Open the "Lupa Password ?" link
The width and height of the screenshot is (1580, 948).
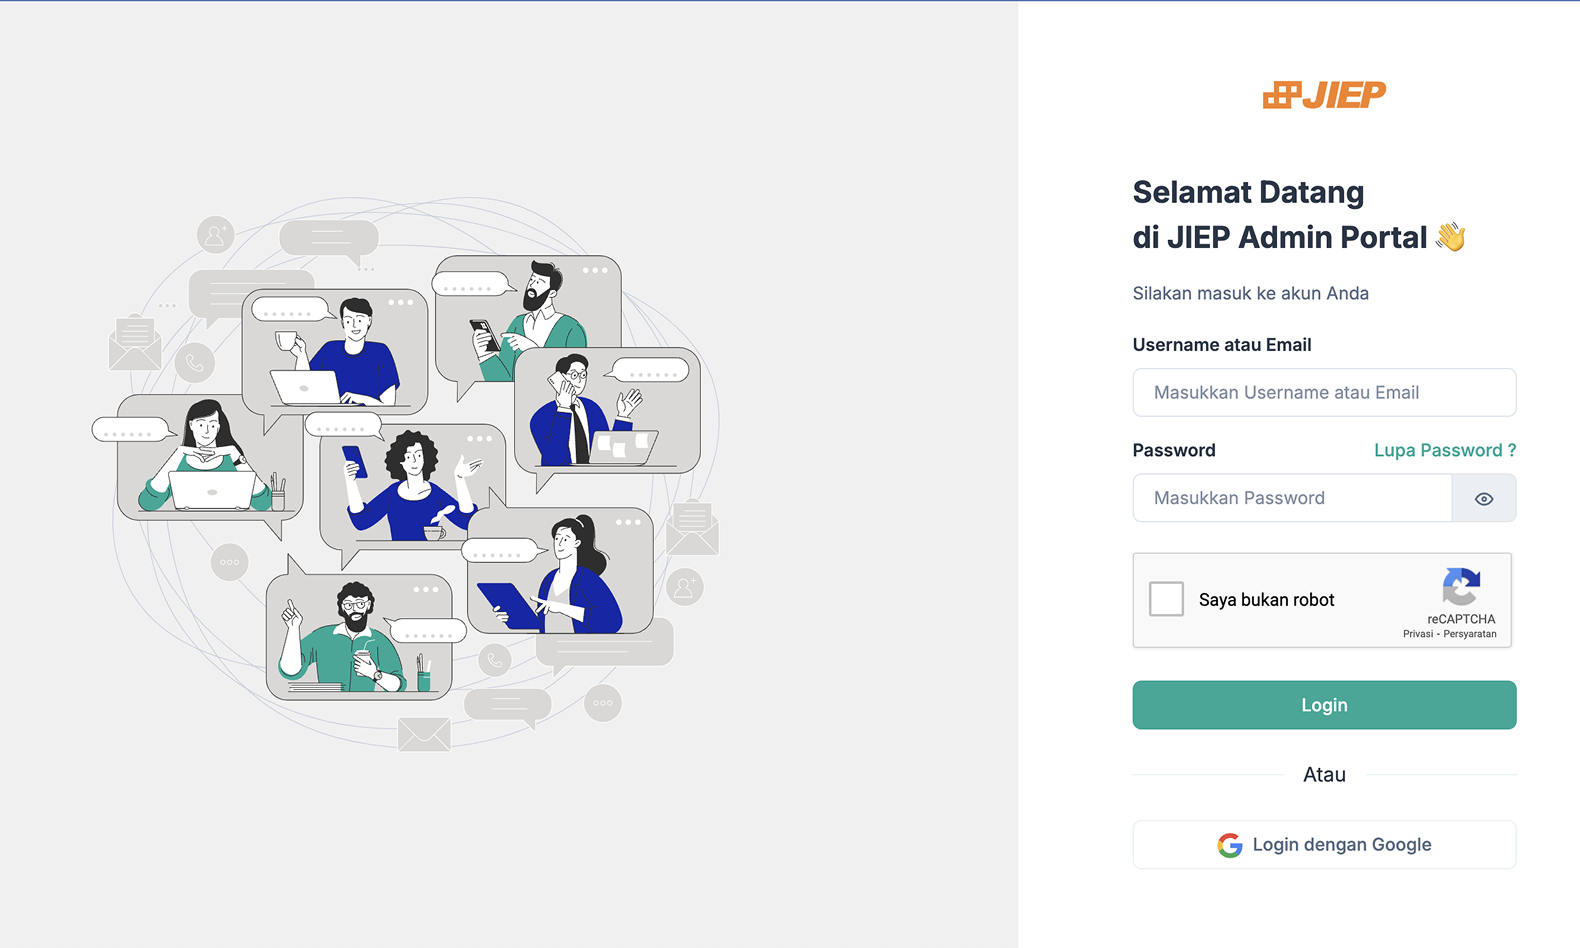1444,450
